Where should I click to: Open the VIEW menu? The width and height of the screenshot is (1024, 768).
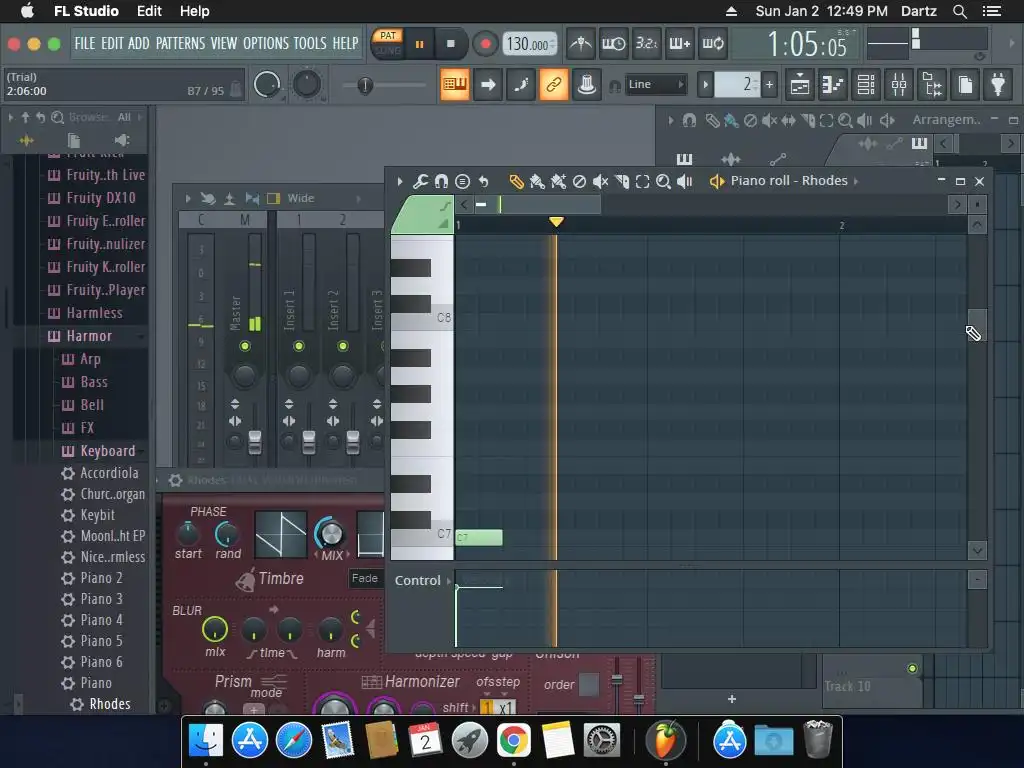(224, 43)
